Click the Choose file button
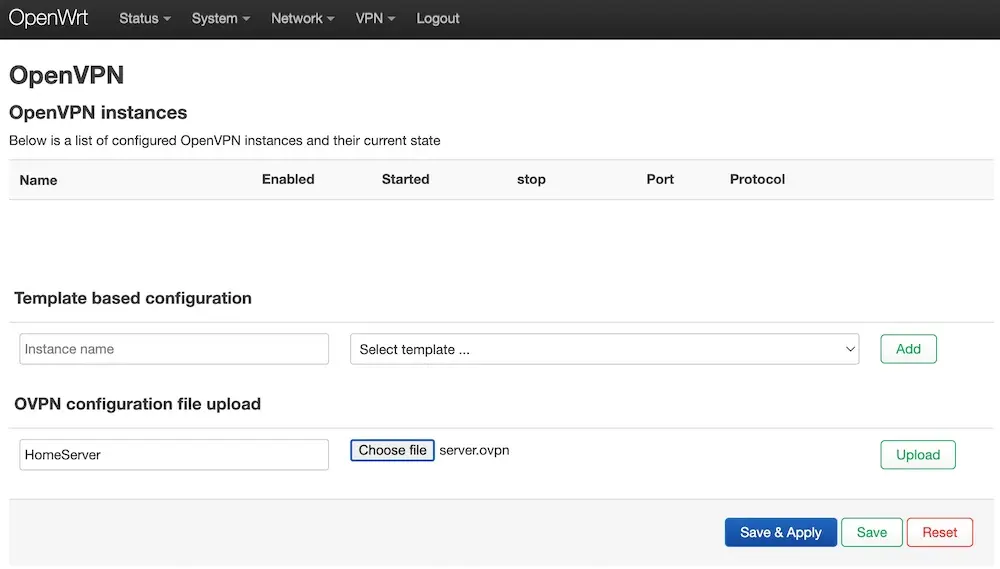 pyautogui.click(x=392, y=450)
